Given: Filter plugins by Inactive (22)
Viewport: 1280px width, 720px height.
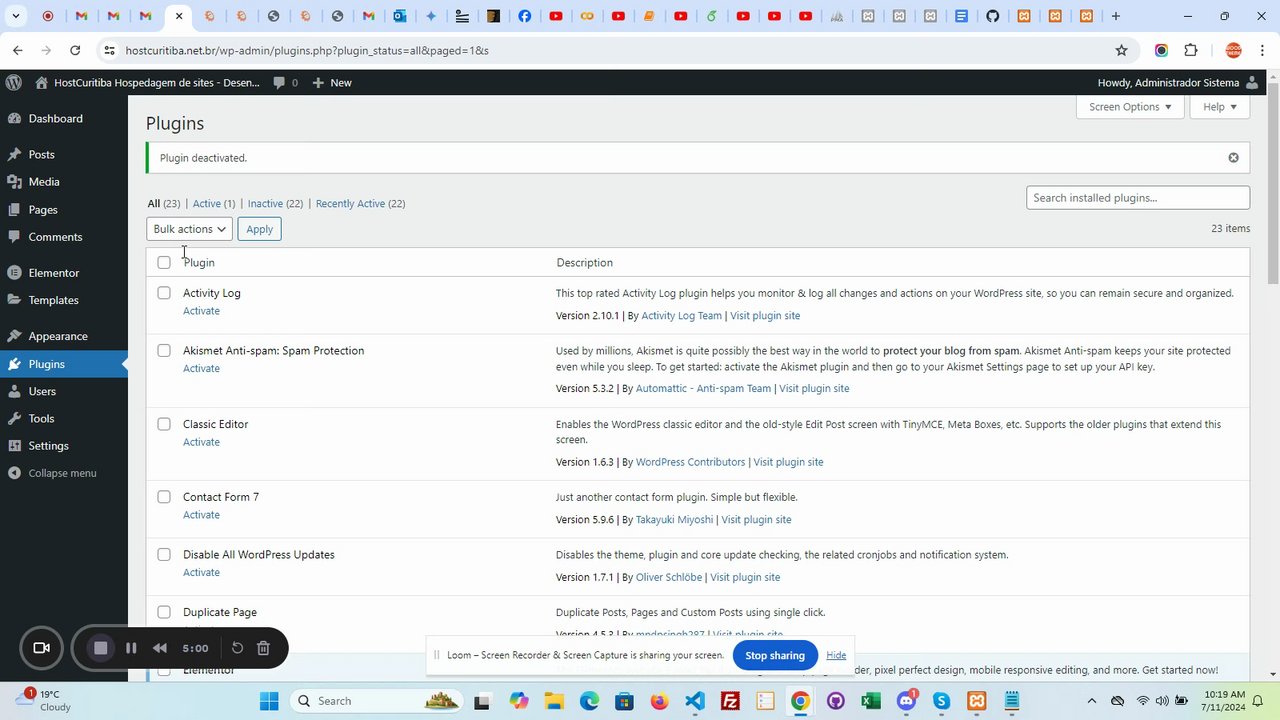Looking at the screenshot, I should point(275,203).
